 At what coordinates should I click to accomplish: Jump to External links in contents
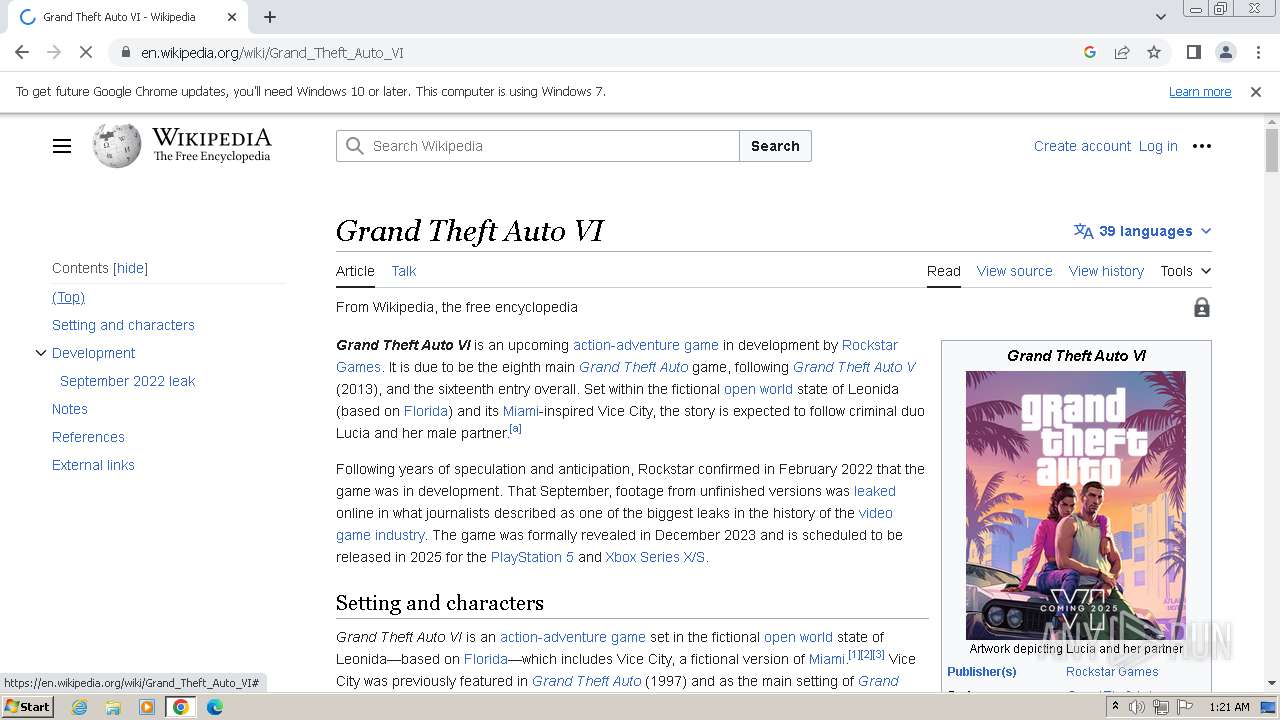pyautogui.click(x=93, y=465)
